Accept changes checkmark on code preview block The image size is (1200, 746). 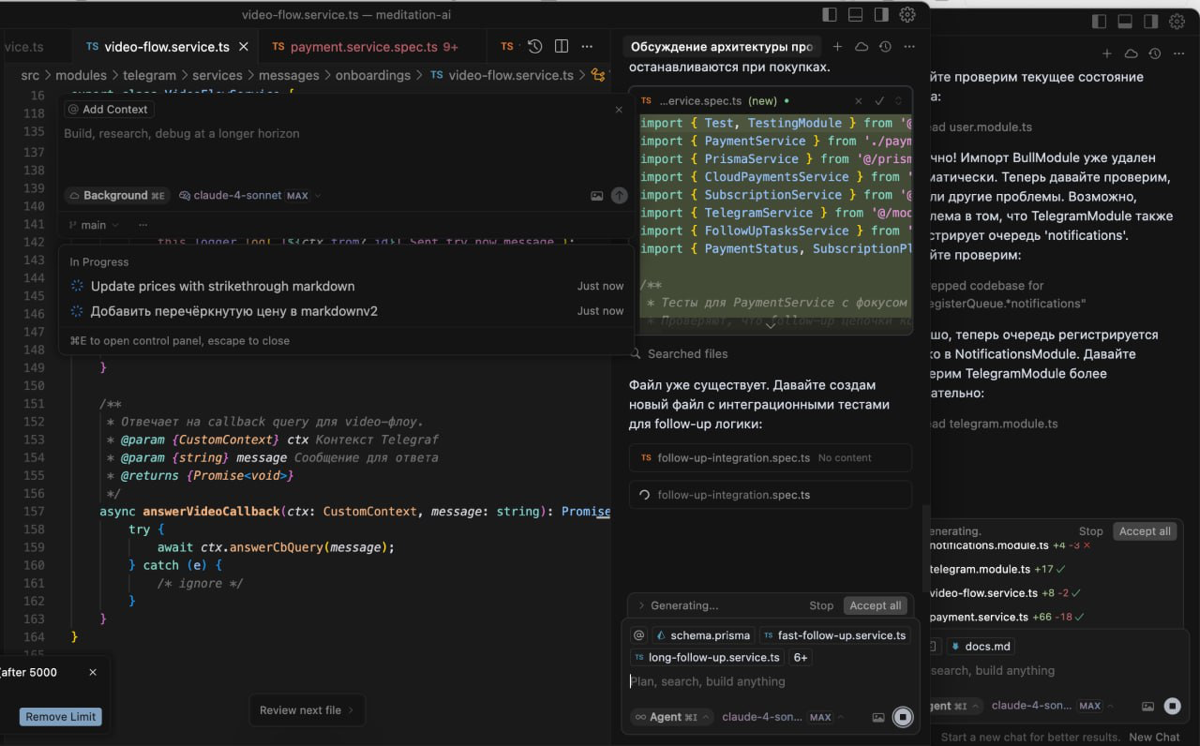click(879, 101)
